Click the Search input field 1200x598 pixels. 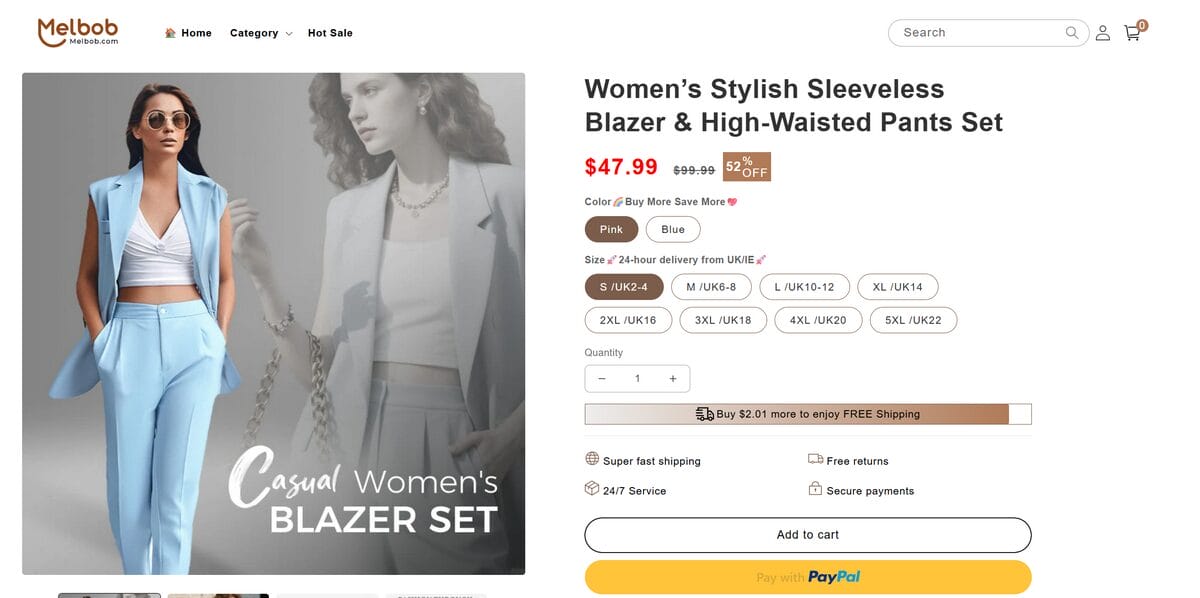(975, 33)
